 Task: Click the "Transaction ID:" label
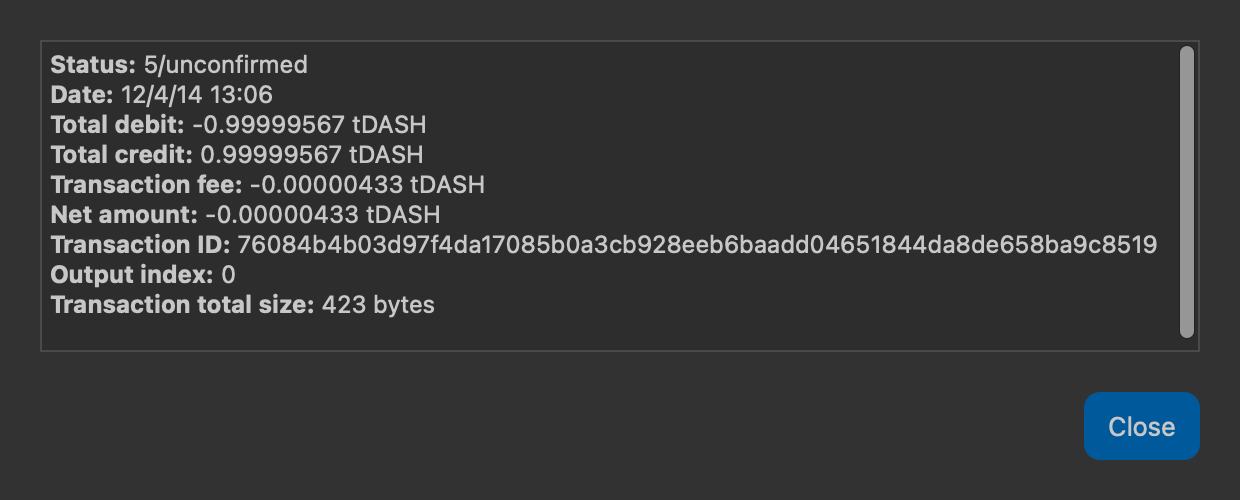tap(141, 245)
